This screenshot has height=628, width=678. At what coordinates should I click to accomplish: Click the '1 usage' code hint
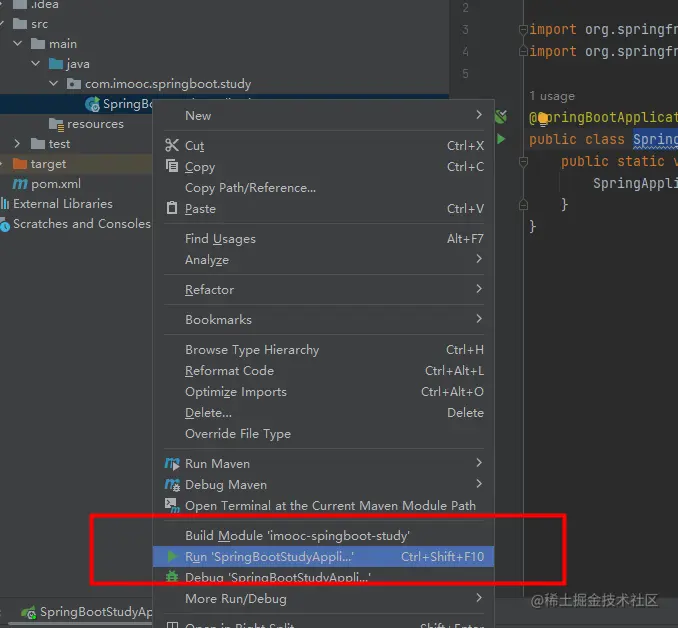[x=552, y=96]
